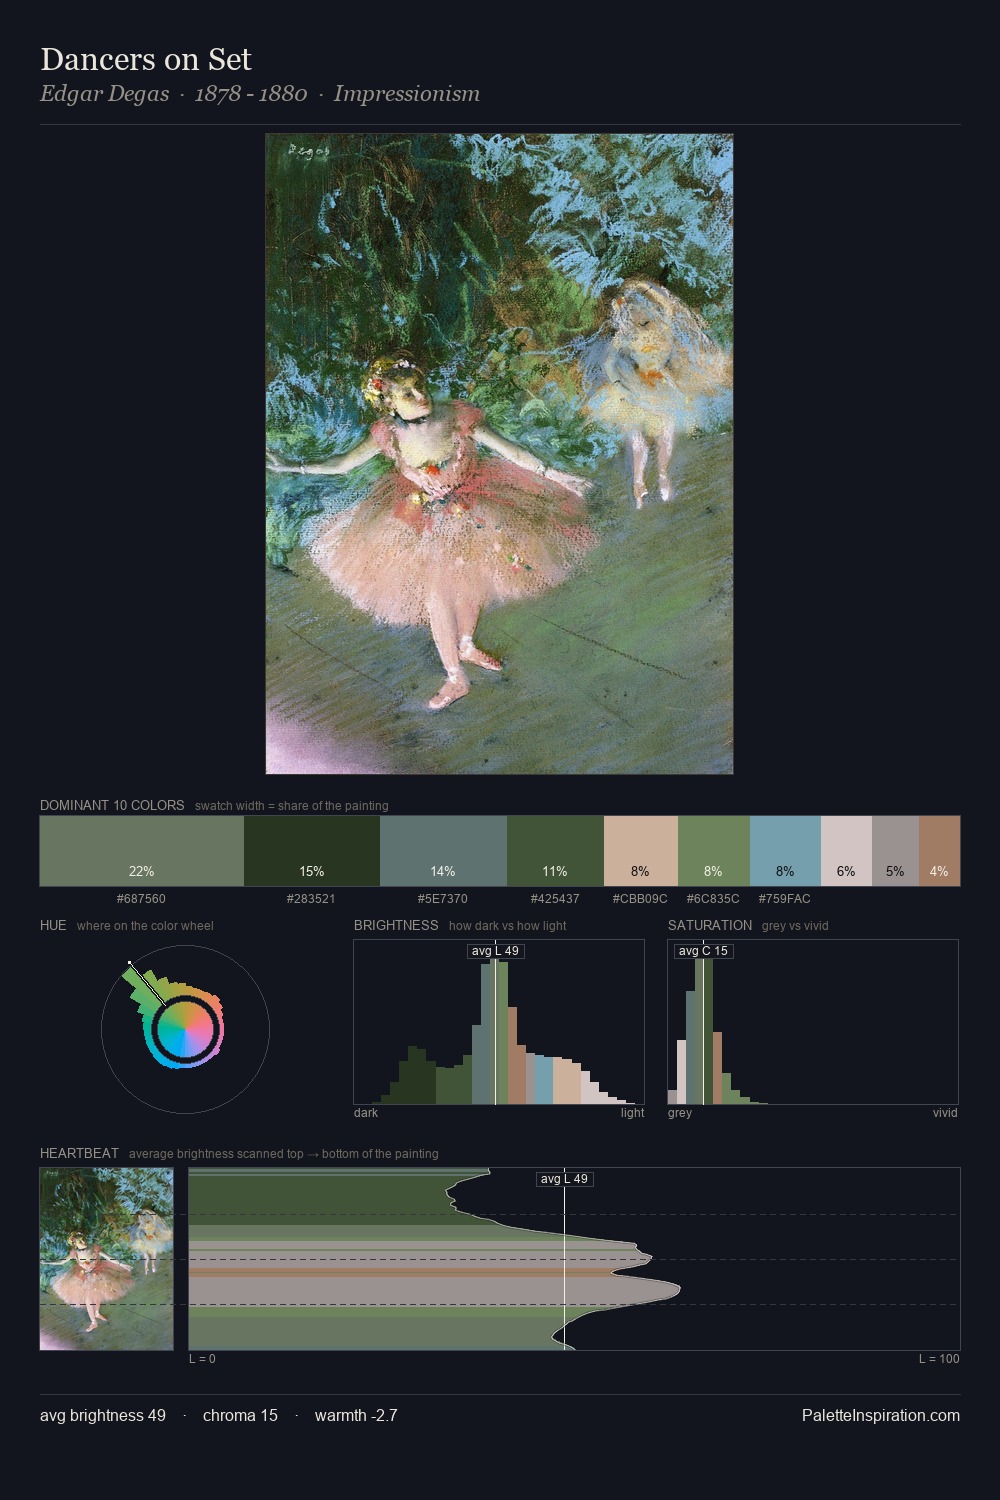Click the brightness histogram chart
Viewport: 1000px width, 1500px height.
[x=499, y=1022]
